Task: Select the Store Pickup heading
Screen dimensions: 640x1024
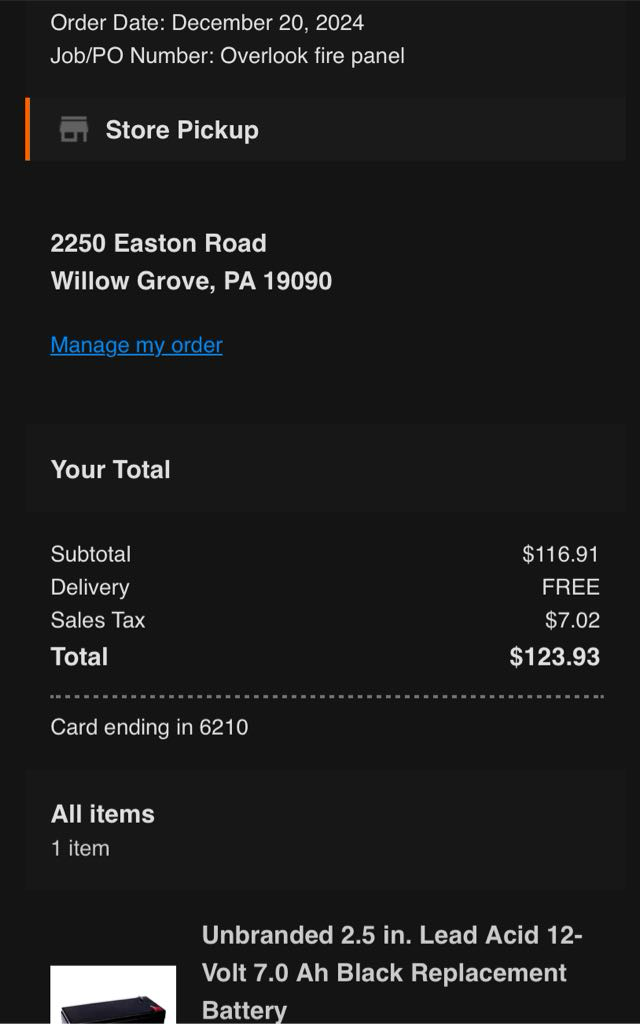Action: [x=182, y=130]
